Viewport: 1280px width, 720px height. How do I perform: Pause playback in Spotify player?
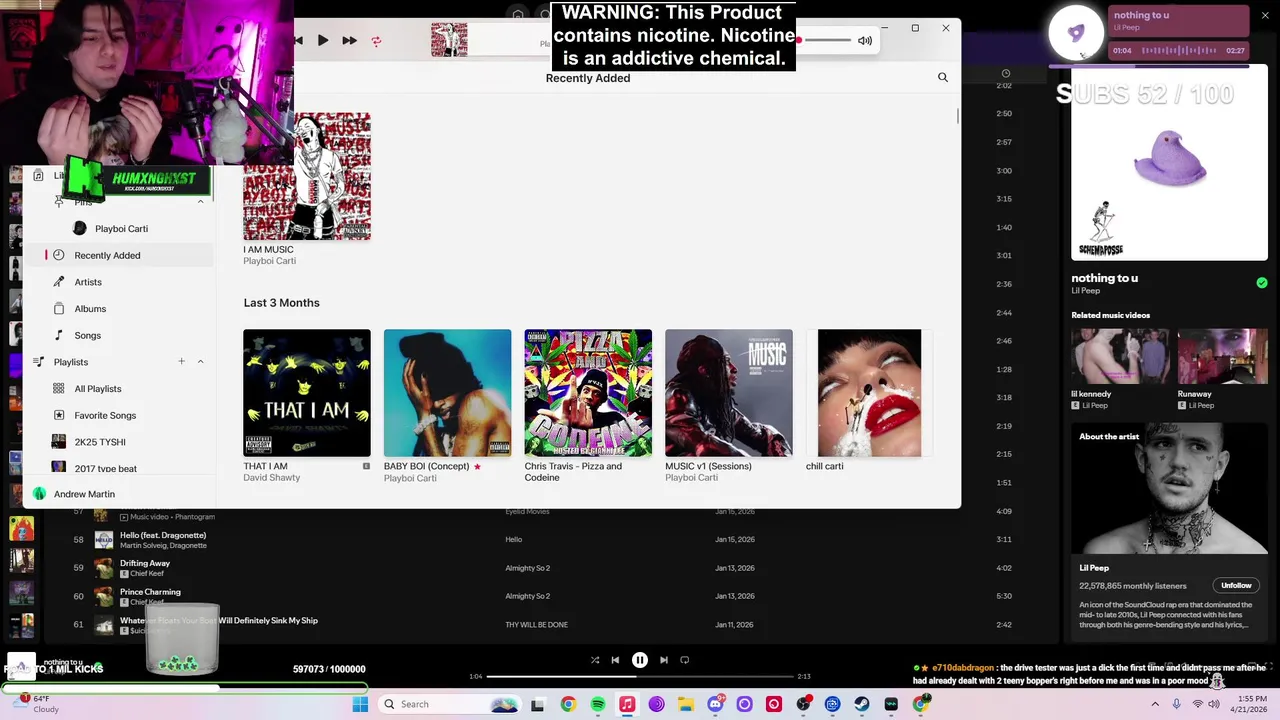[x=640, y=660]
